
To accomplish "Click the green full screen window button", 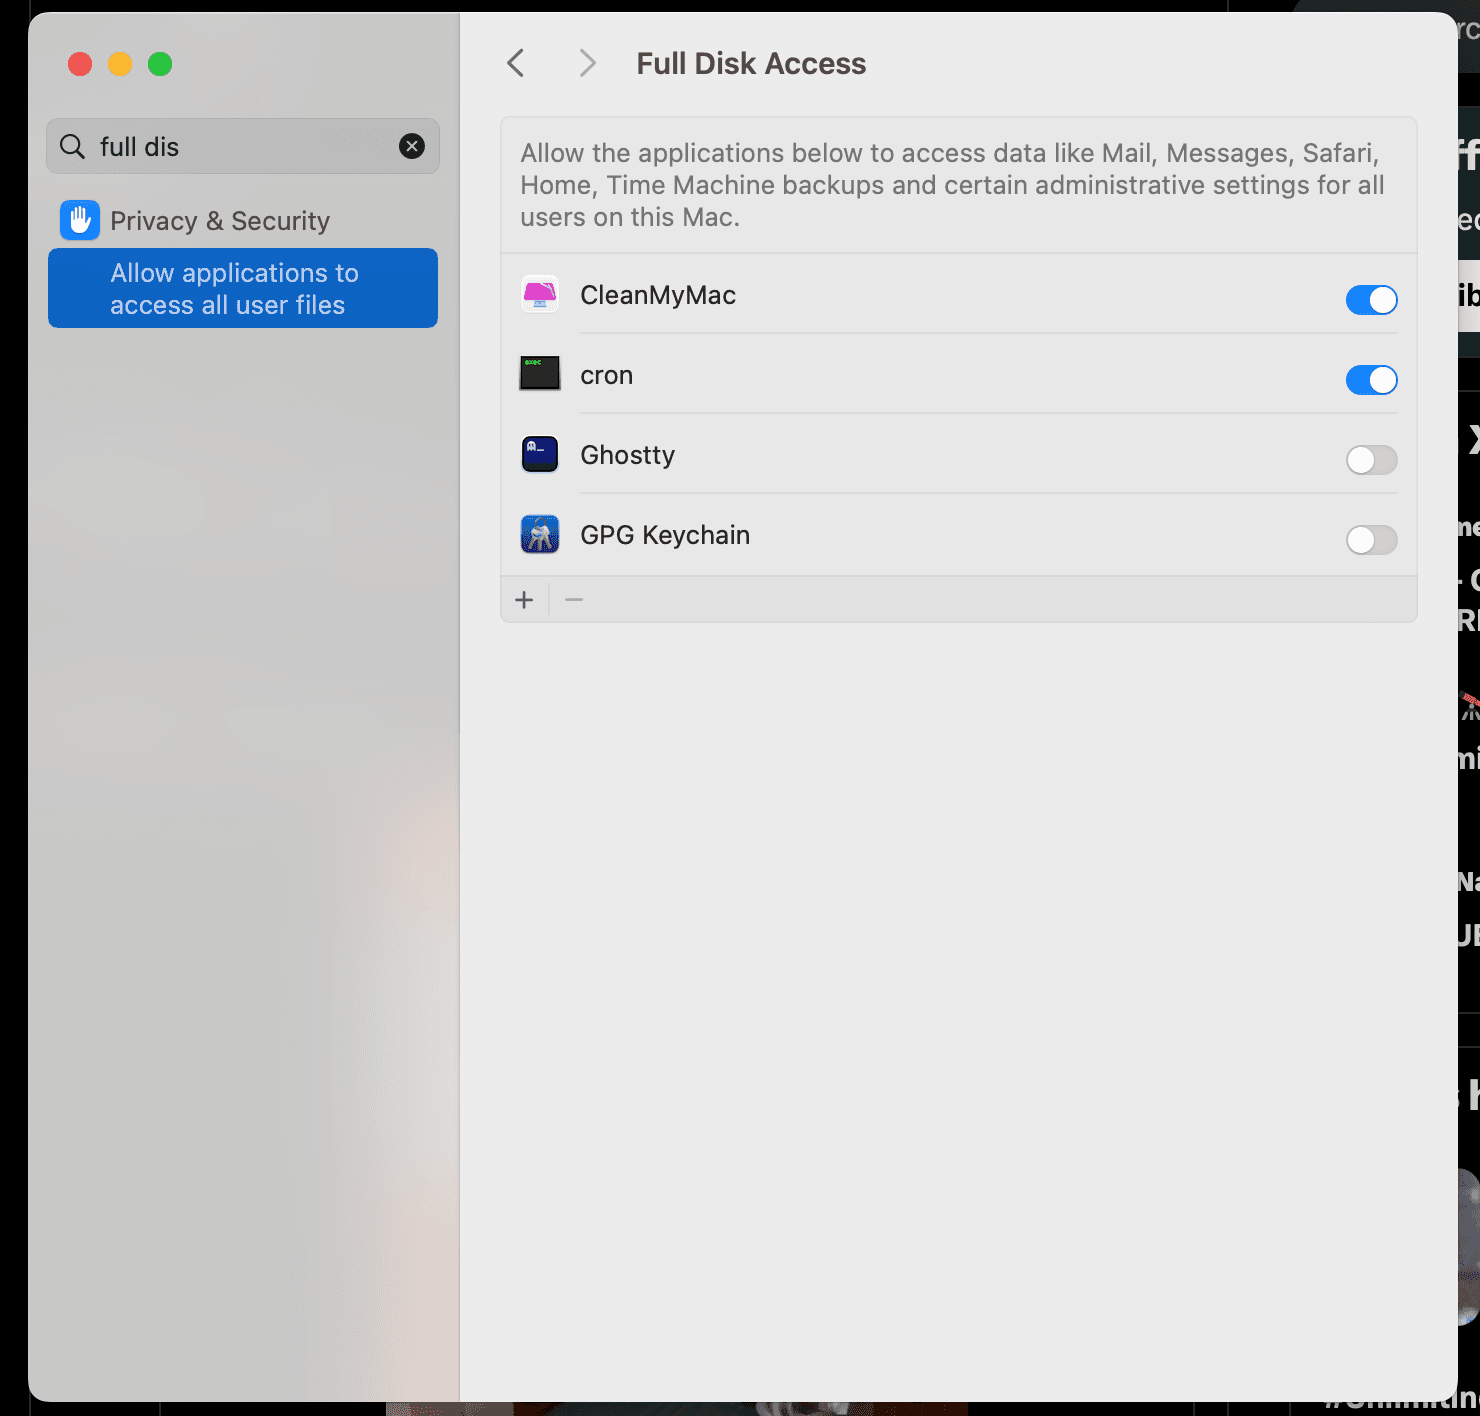I will pos(160,64).
